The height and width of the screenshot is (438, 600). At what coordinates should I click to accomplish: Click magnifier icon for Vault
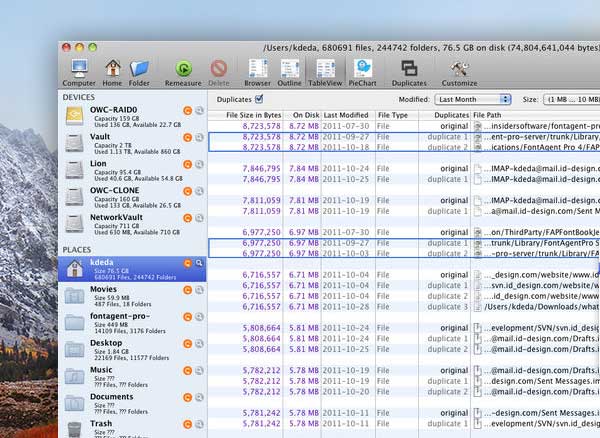pos(199,137)
